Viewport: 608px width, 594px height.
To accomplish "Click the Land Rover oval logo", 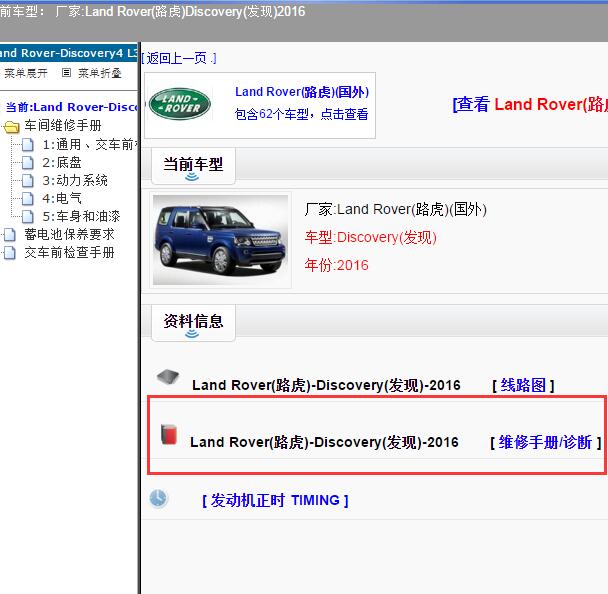I will point(180,104).
